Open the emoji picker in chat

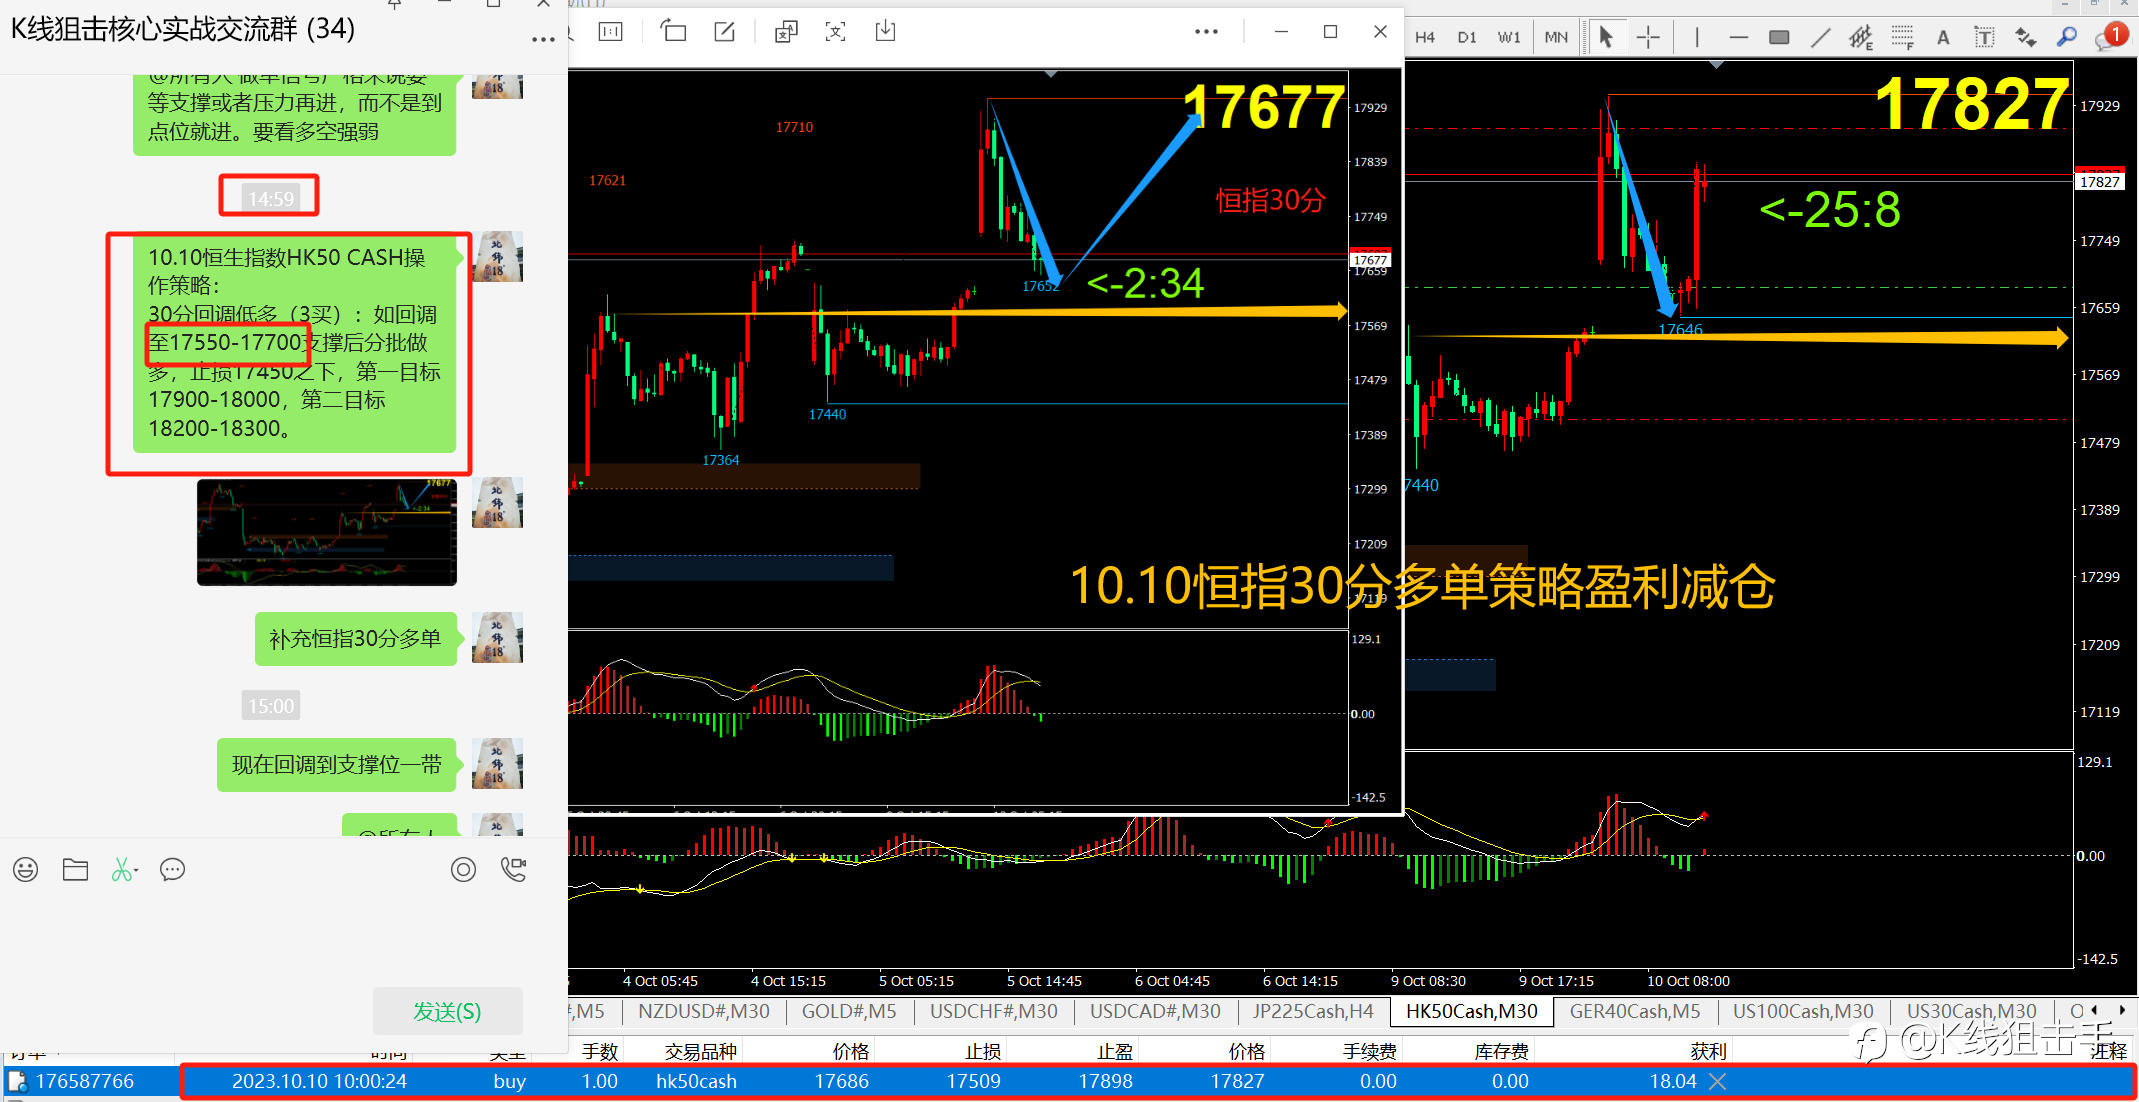(26, 870)
